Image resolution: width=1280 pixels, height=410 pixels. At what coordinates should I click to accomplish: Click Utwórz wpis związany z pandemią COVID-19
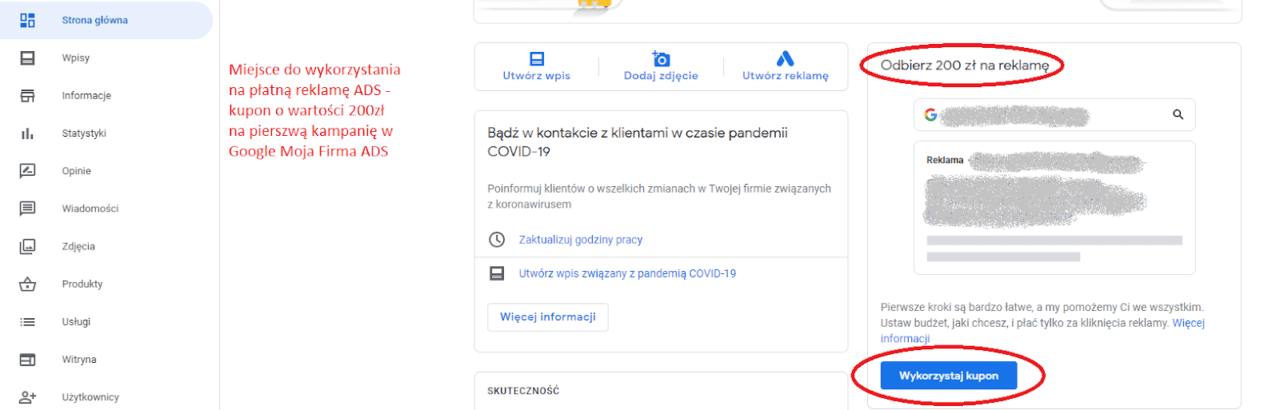tap(628, 273)
